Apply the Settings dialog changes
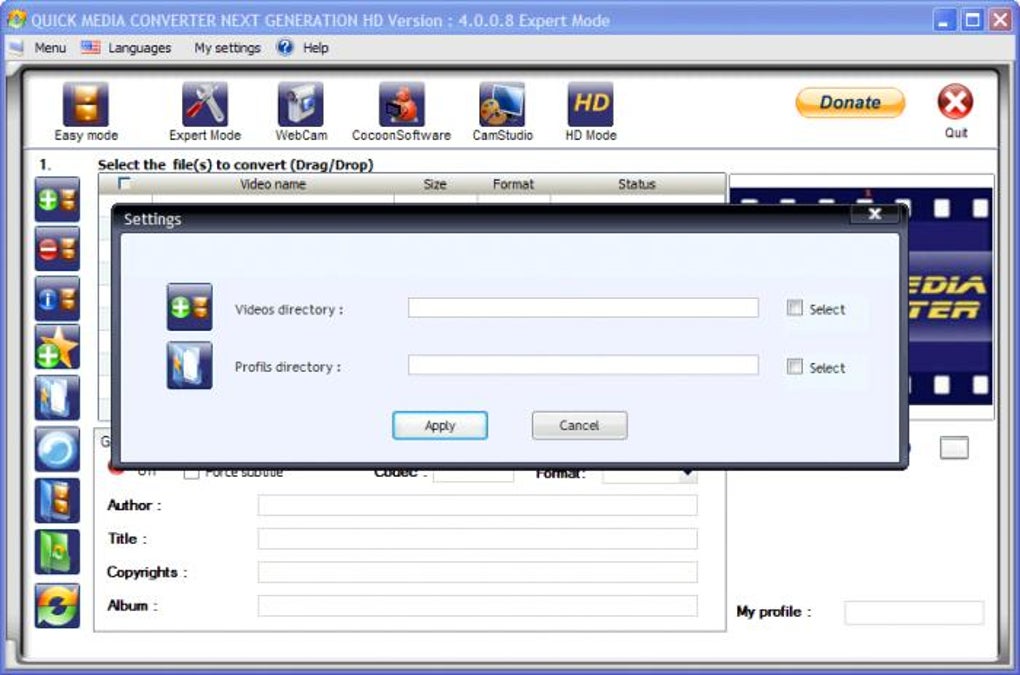The image size is (1020, 675). (440, 425)
